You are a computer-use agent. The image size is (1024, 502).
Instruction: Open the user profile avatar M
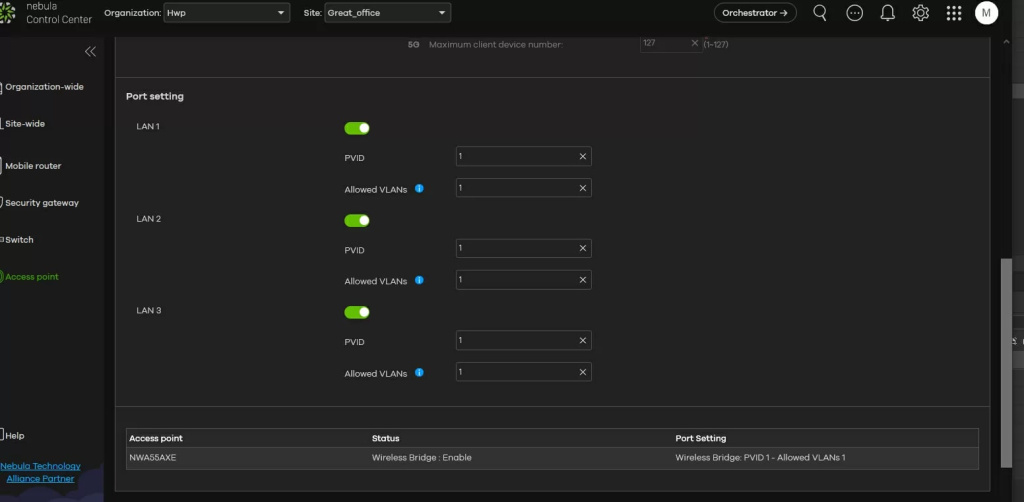click(986, 13)
